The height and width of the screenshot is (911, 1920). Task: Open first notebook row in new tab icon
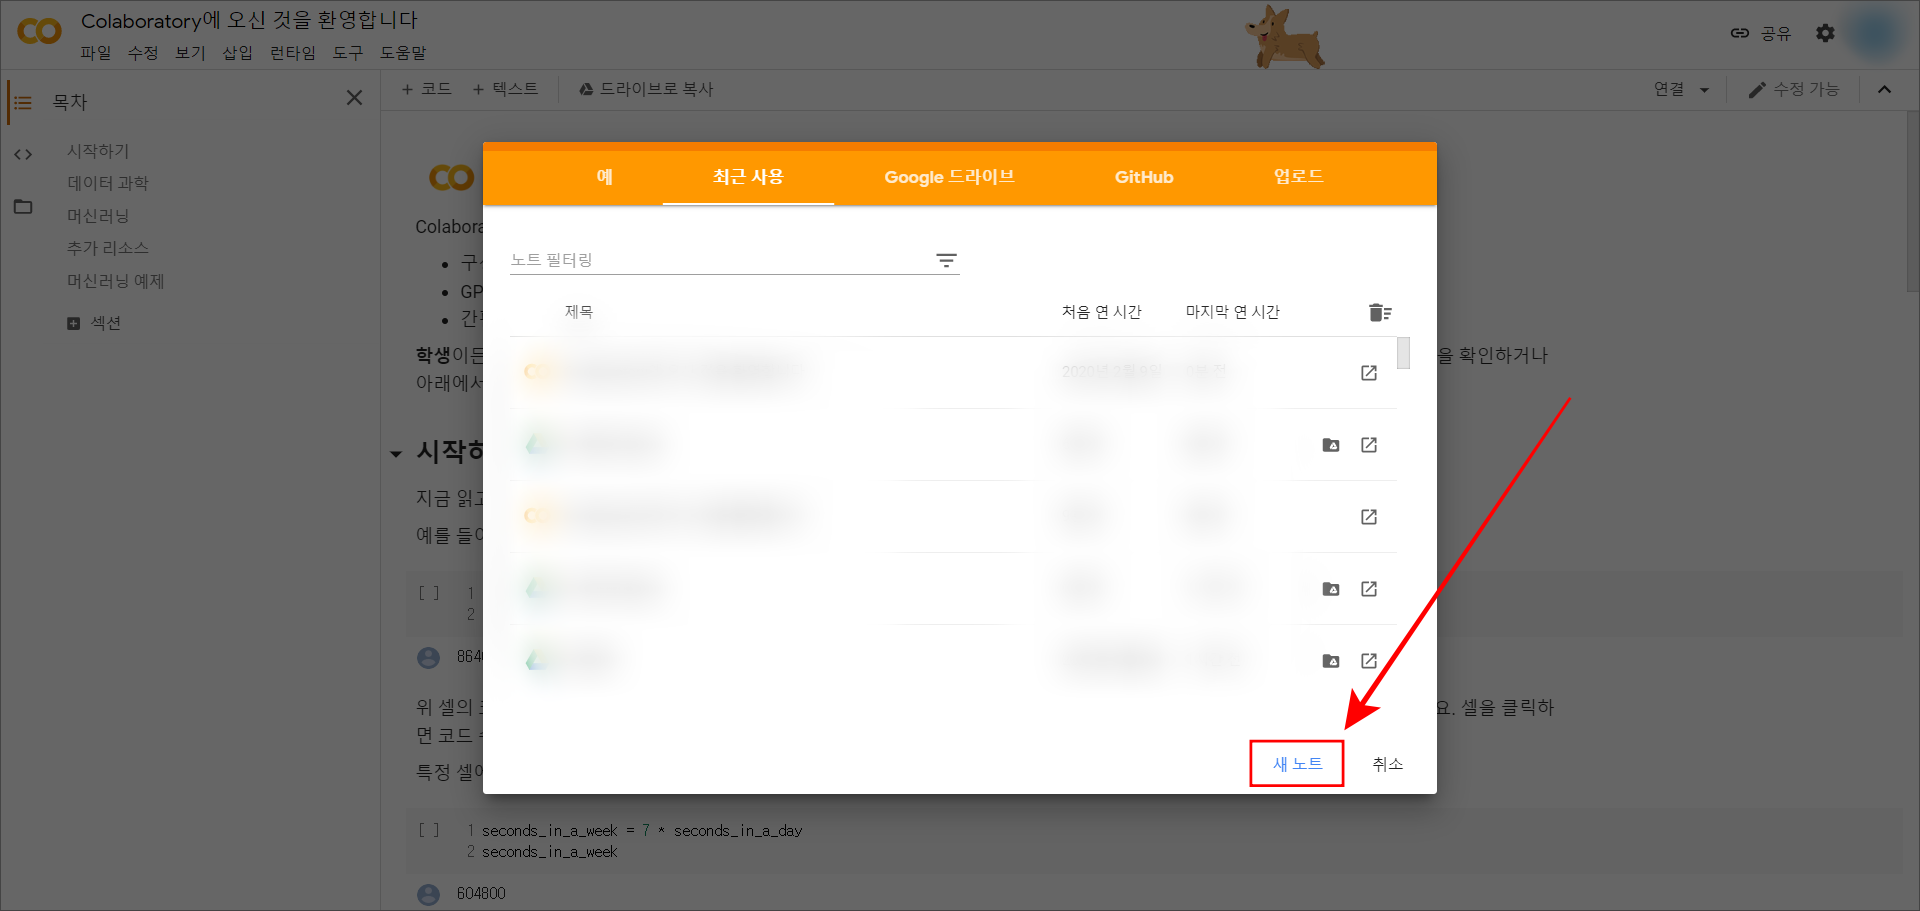tap(1369, 373)
